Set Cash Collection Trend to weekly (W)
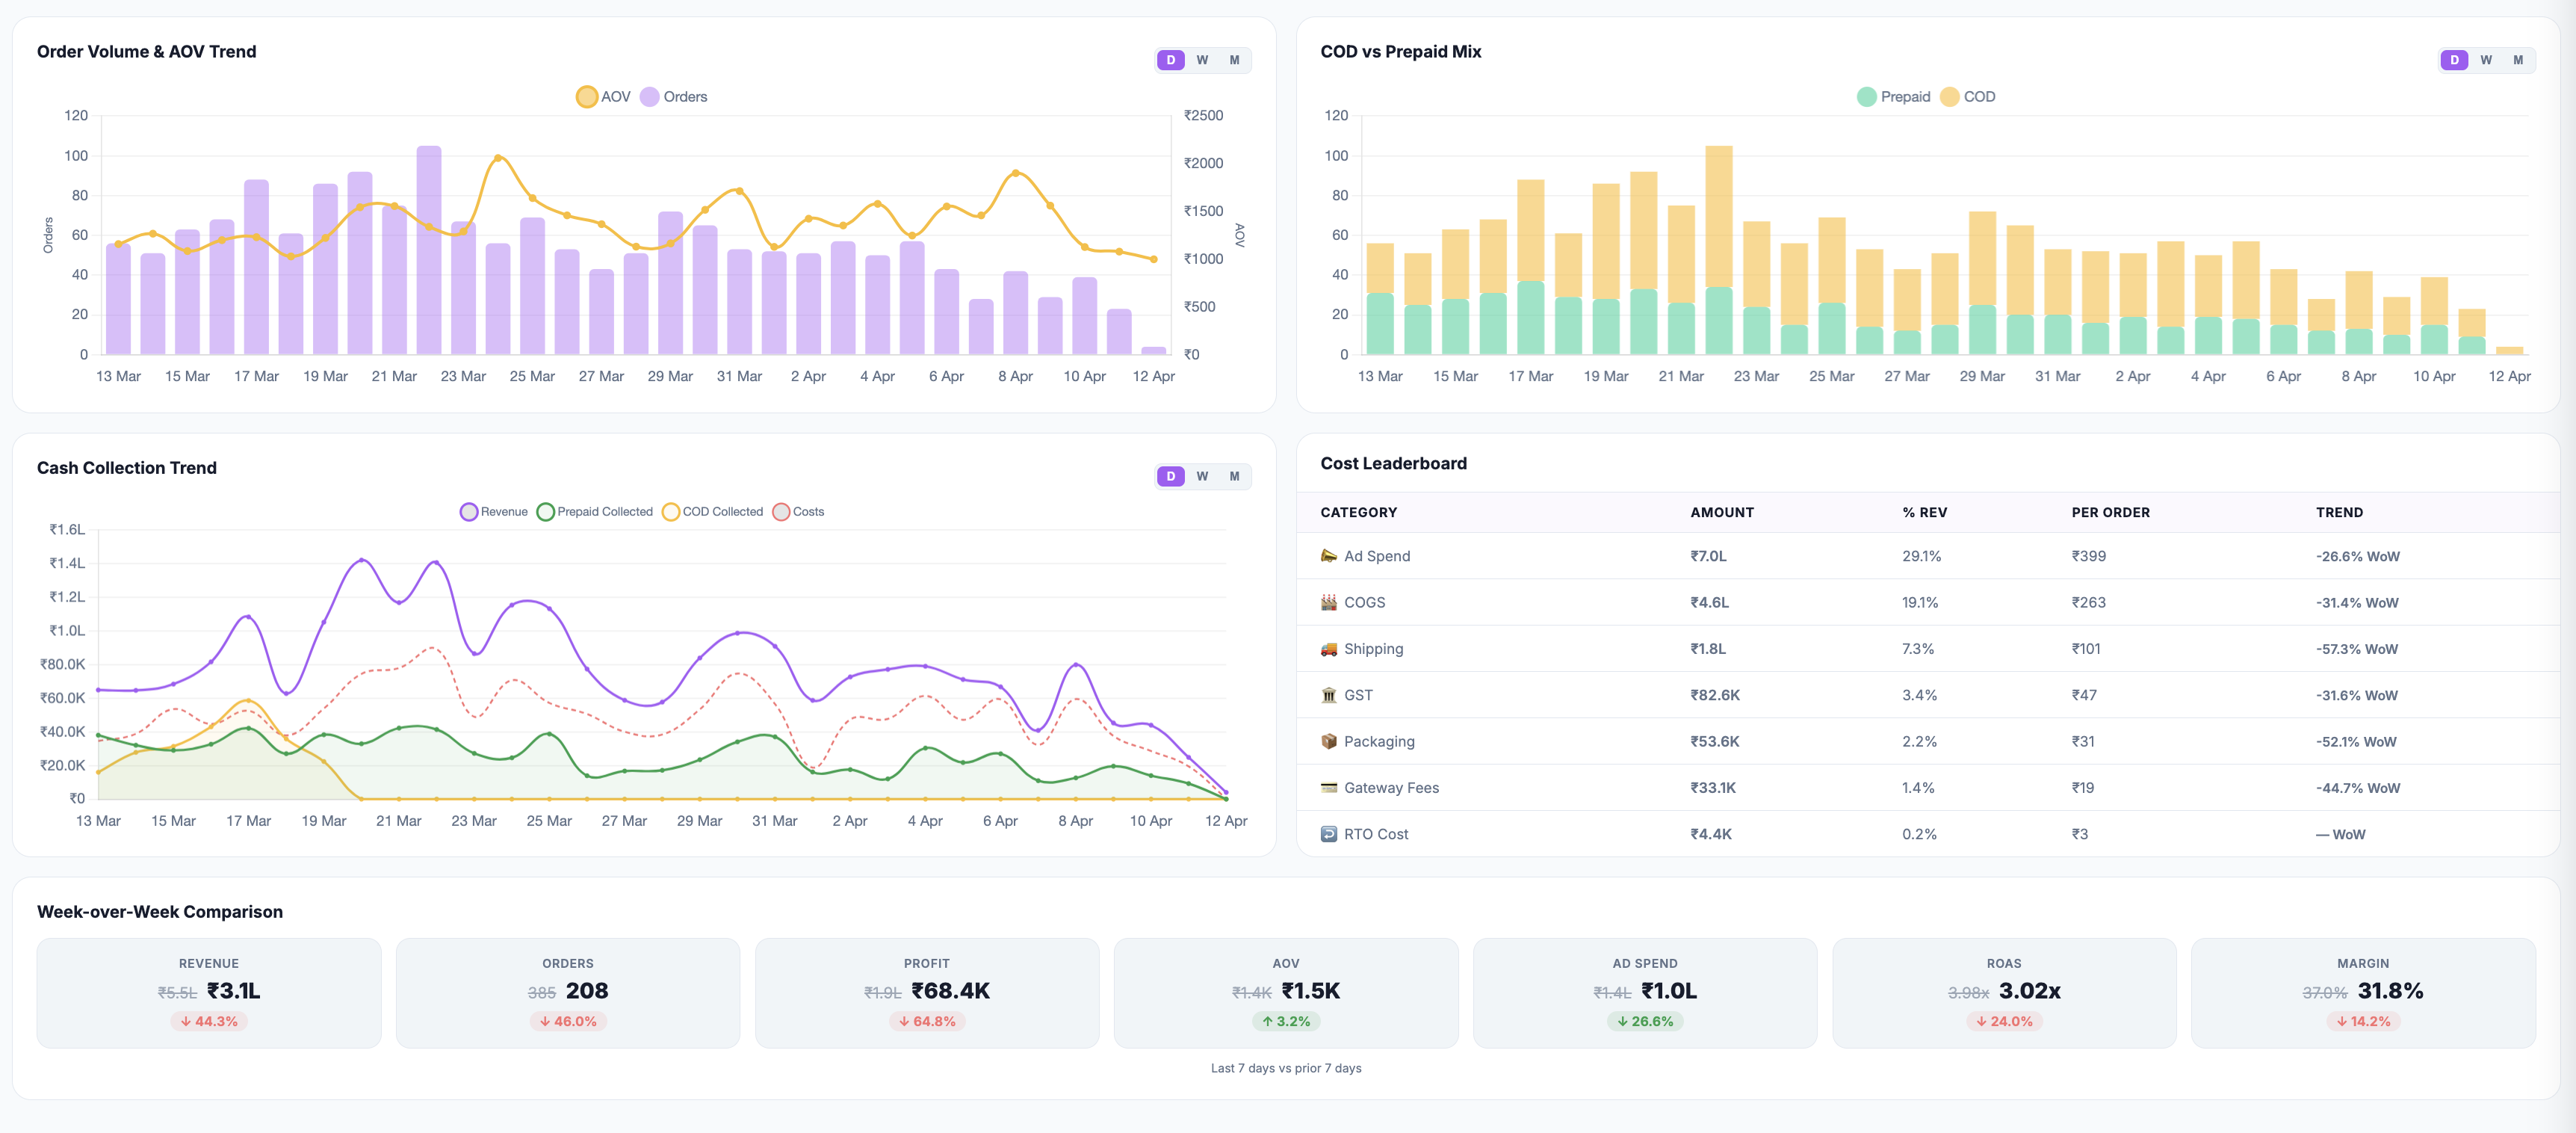Image resolution: width=2576 pixels, height=1133 pixels. pyautogui.click(x=1202, y=476)
